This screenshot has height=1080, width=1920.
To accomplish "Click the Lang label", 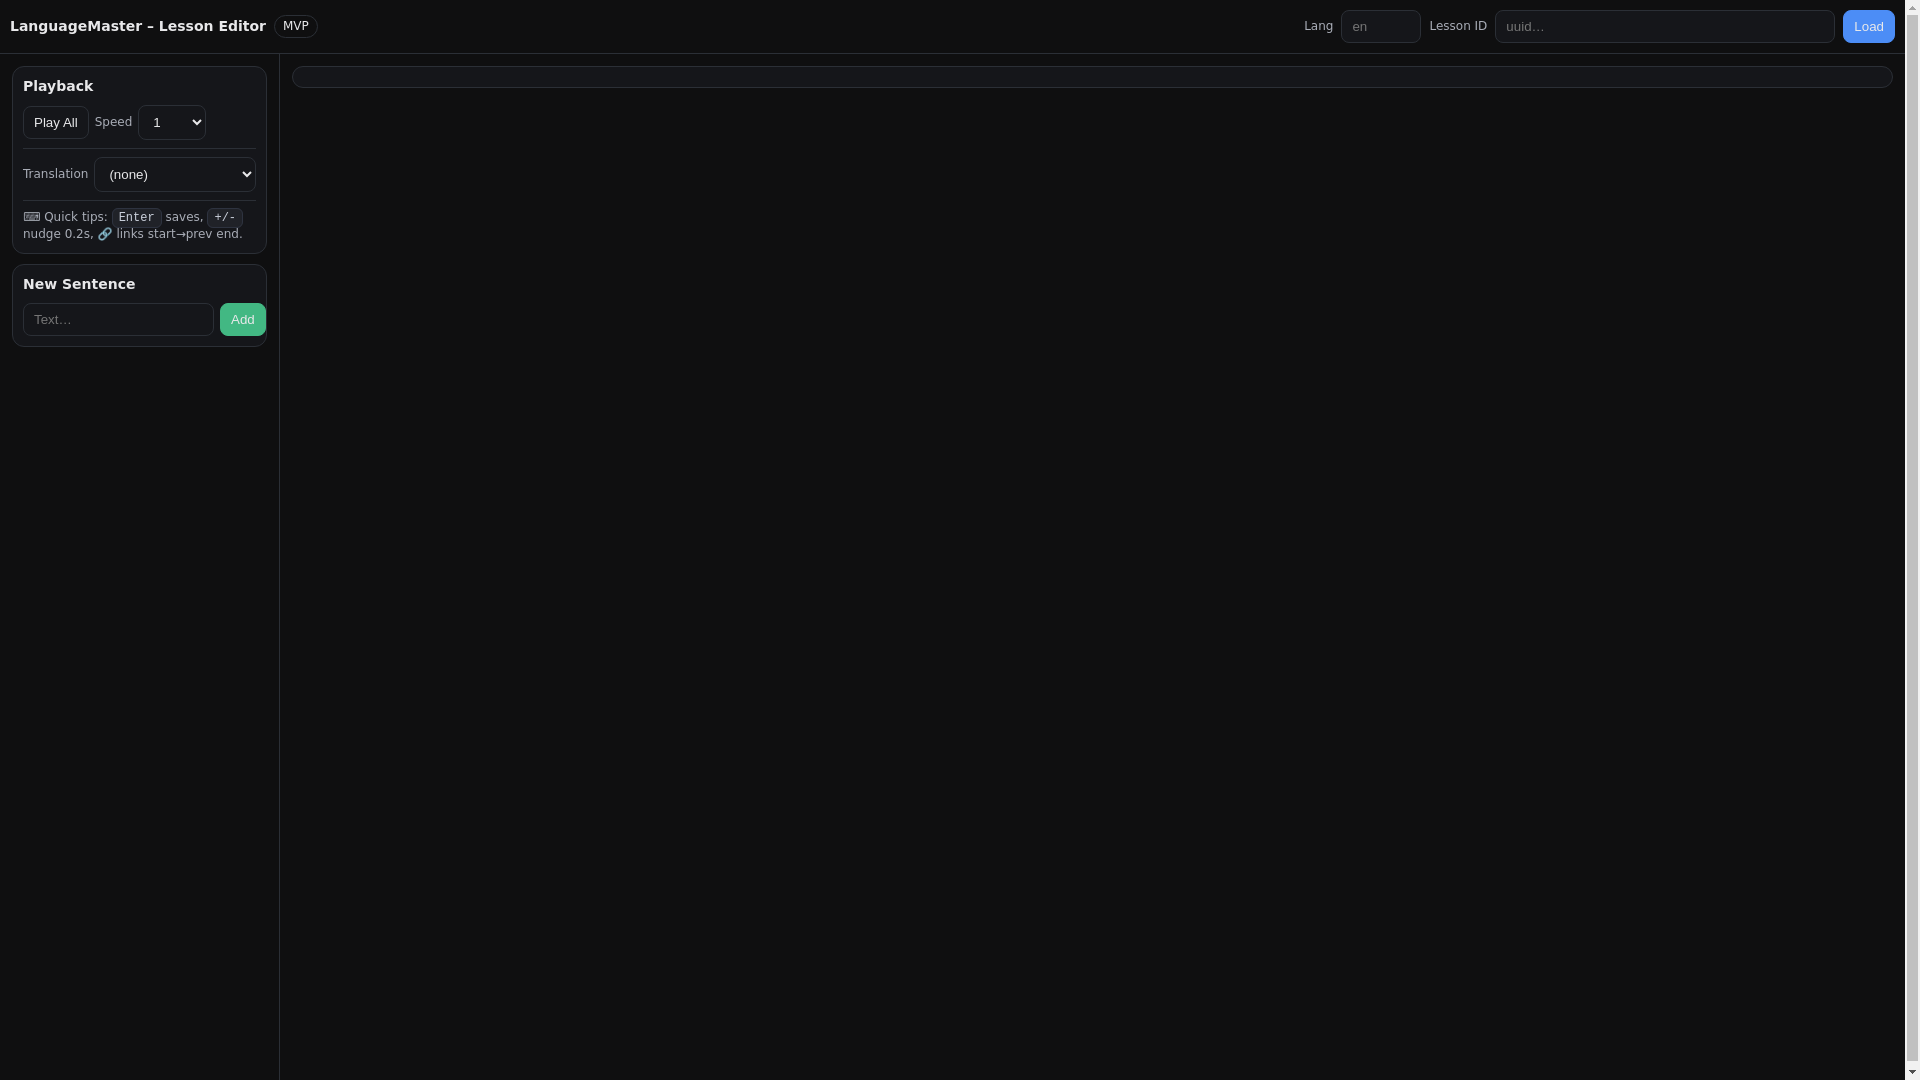I will [1318, 26].
